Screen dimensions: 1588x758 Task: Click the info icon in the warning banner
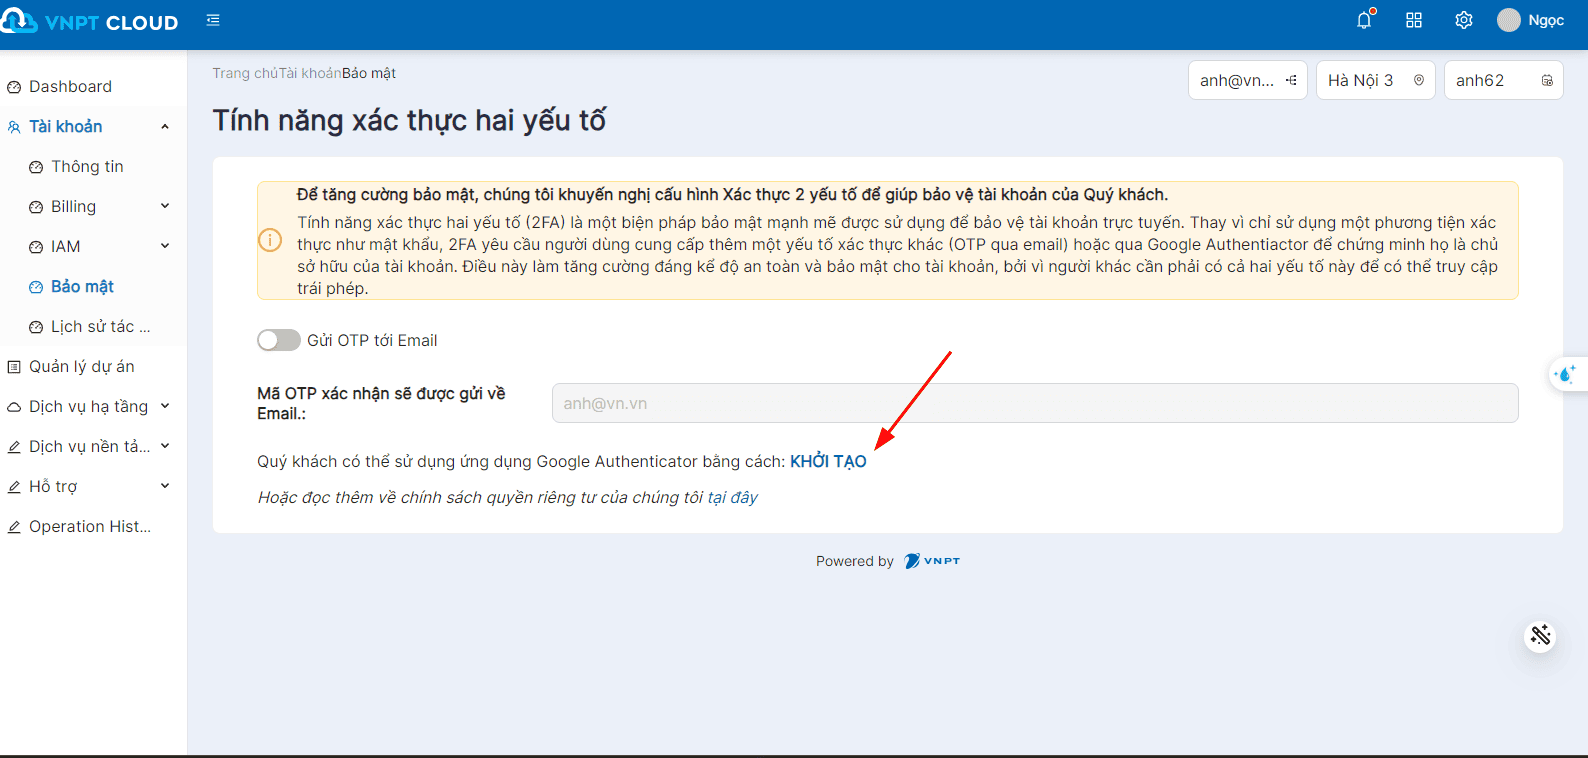(270, 240)
